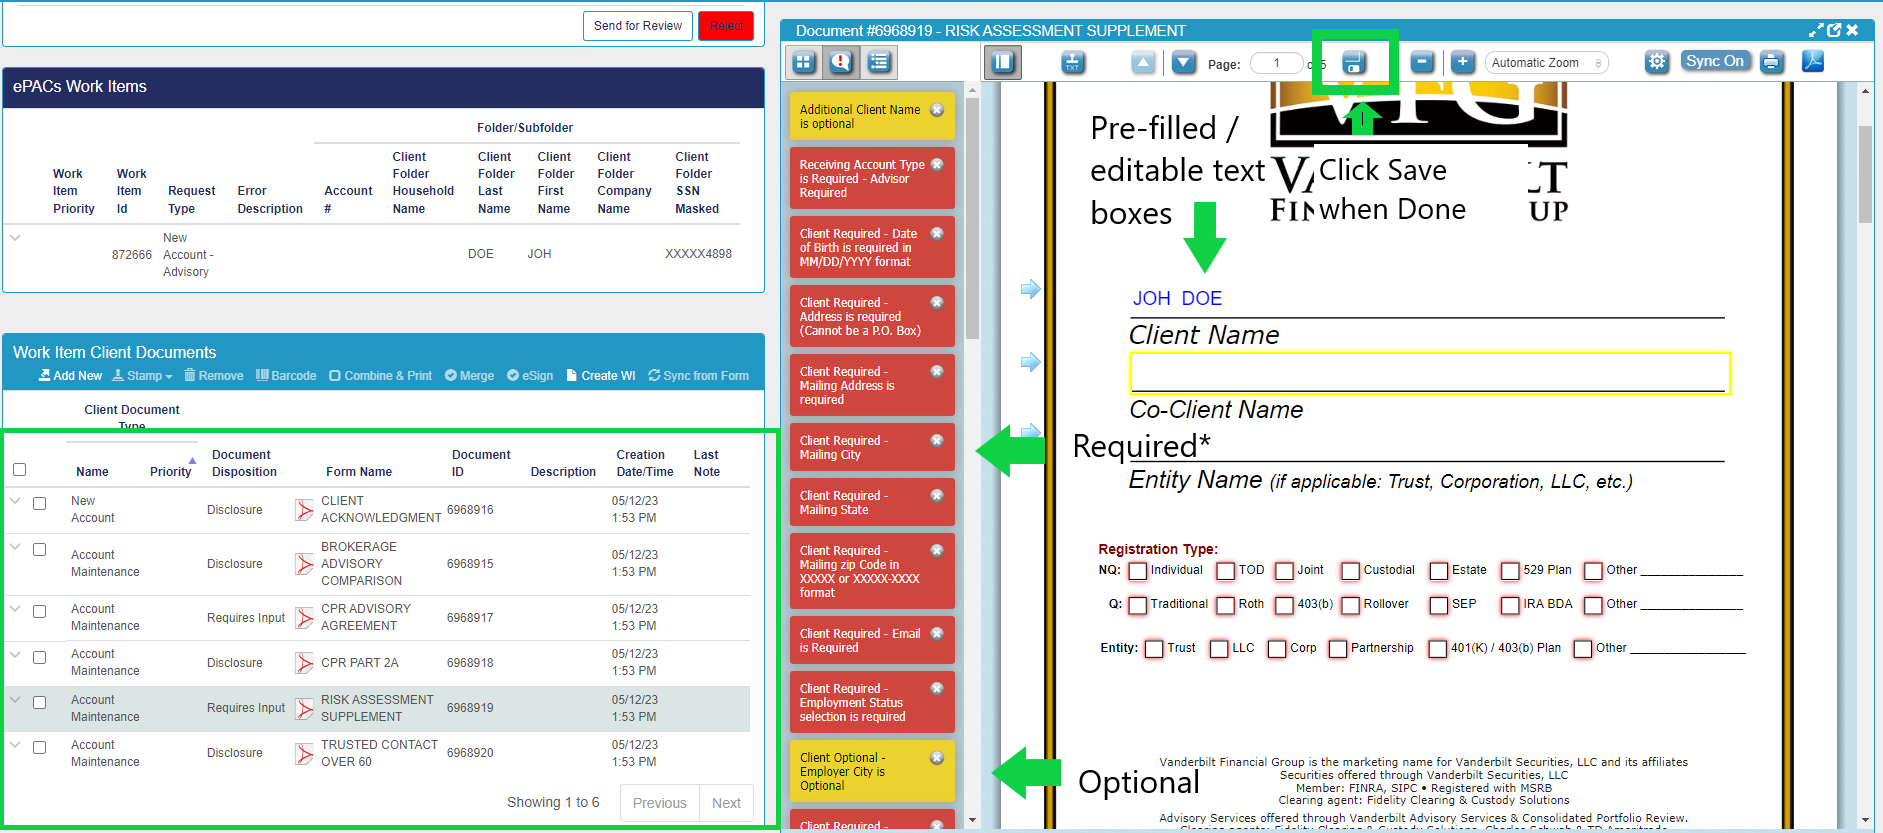1883x833 pixels.
Task: Select the CPR ADVISORY AGREEMENT row checkbox
Action: [x=40, y=612]
